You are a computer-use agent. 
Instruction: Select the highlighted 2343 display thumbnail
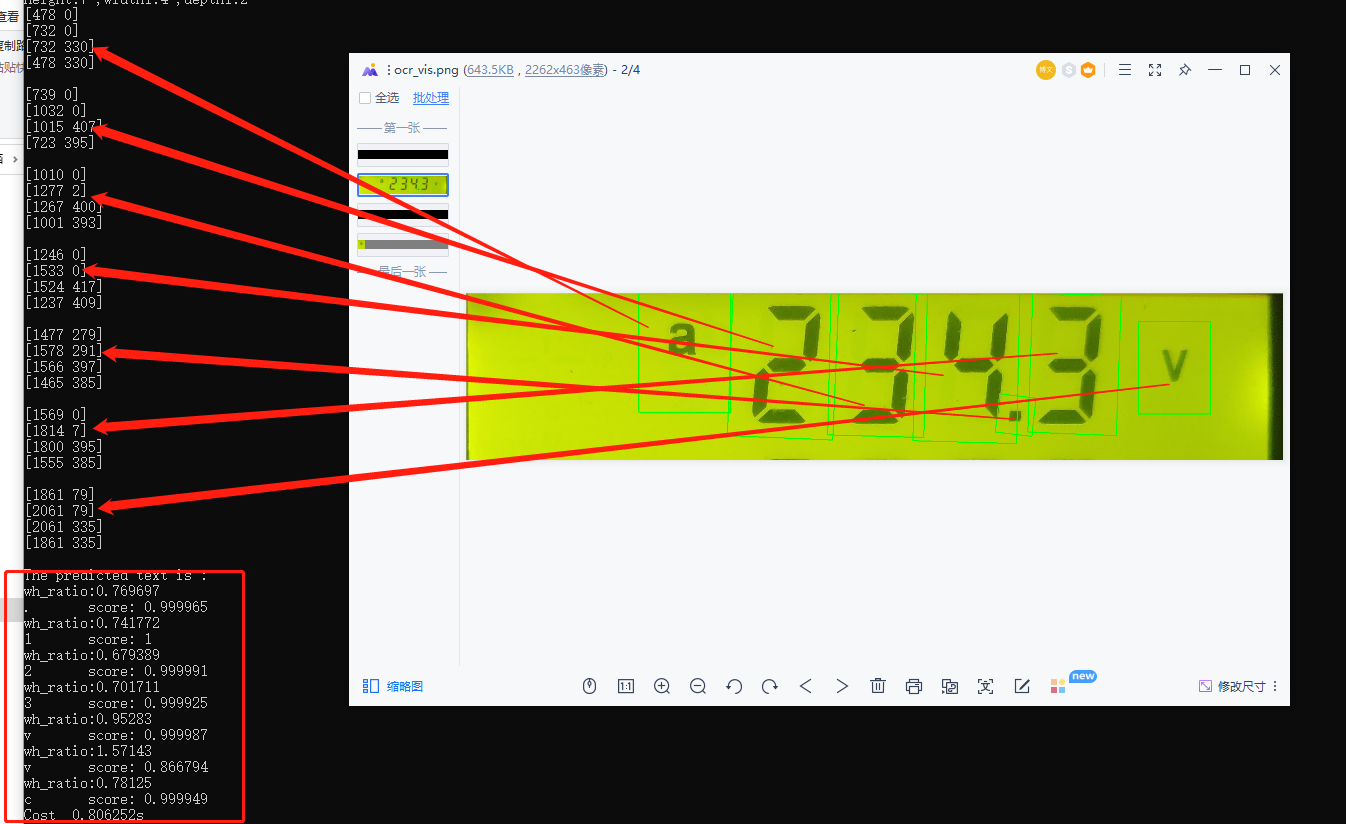click(x=402, y=184)
